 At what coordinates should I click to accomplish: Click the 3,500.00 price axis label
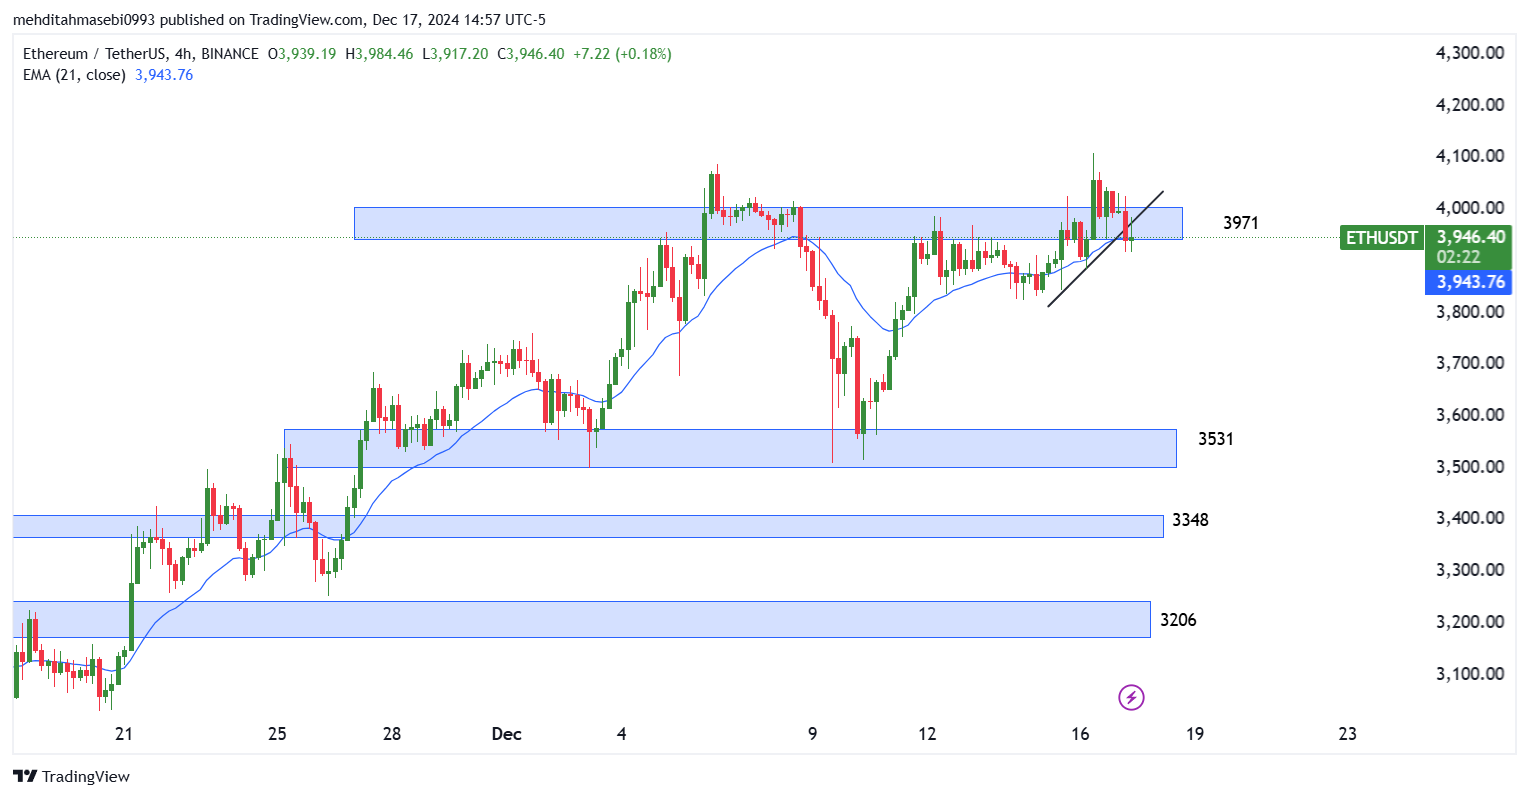1470,467
